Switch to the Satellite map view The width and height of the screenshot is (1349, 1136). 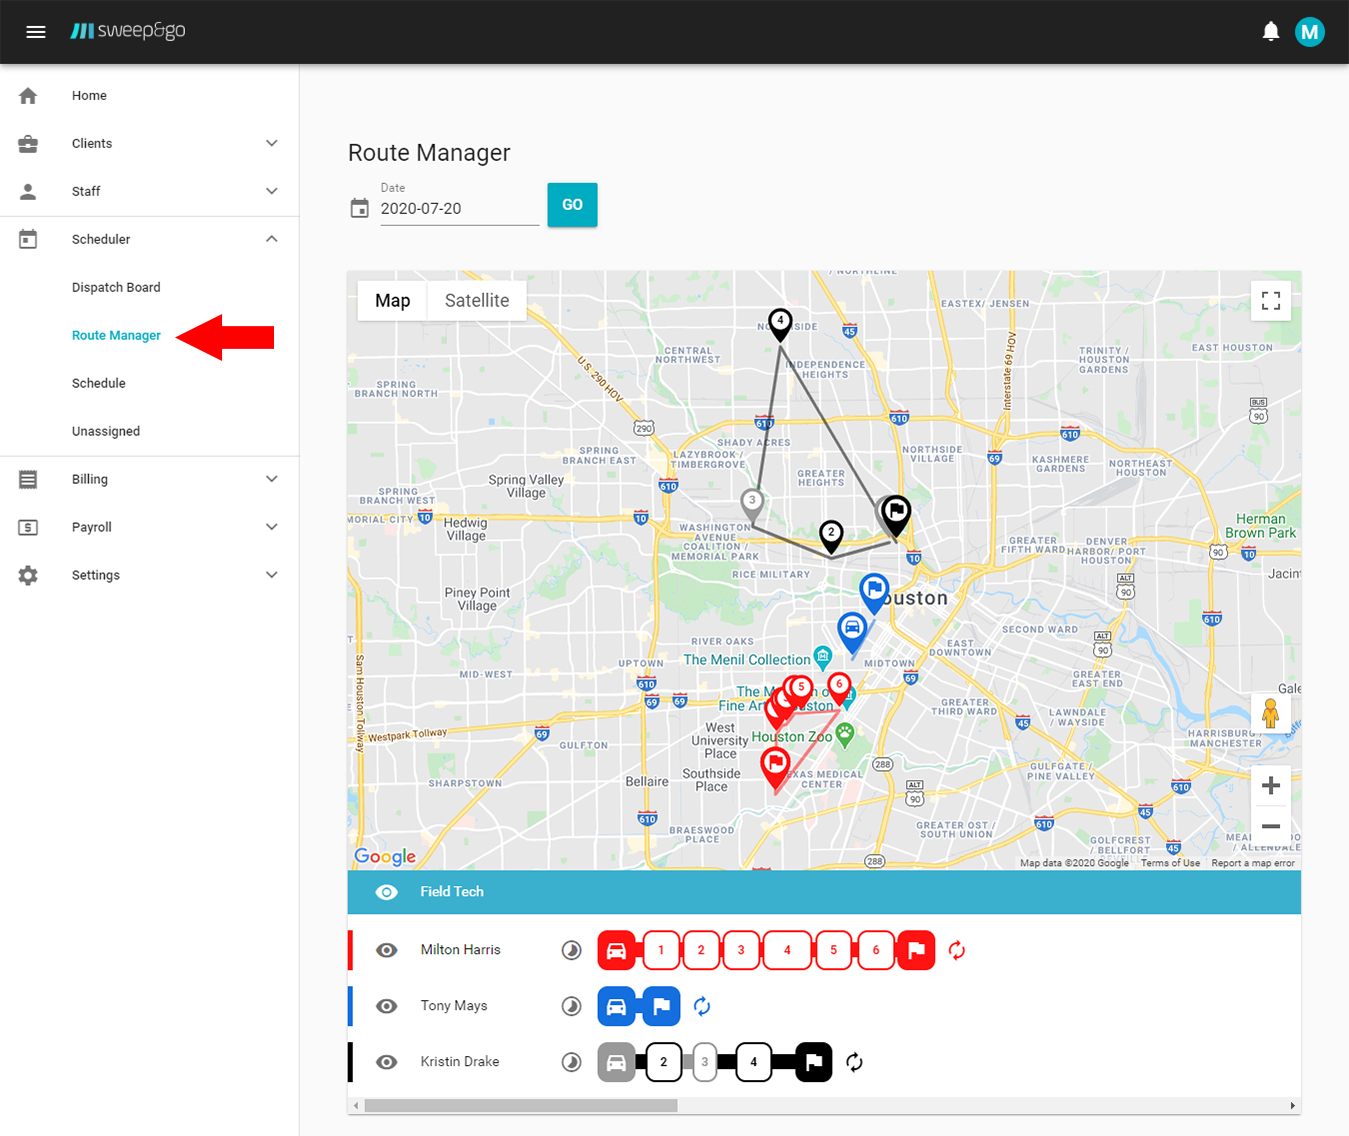pos(476,300)
